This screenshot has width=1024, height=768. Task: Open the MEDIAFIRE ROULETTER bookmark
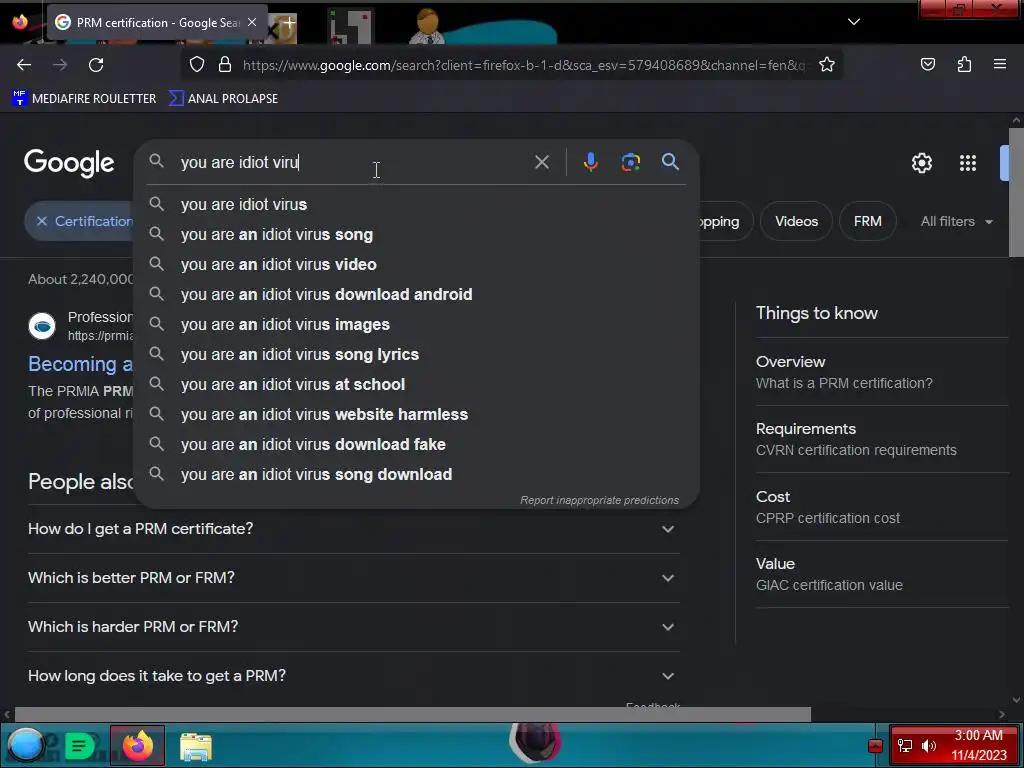point(84,99)
